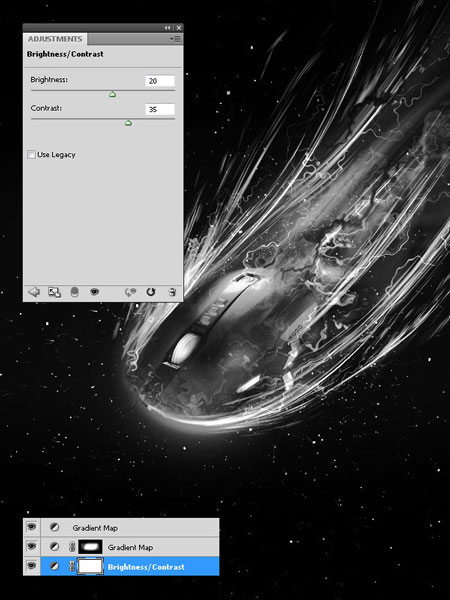
Task: Clip the adjustment to the layer below
Action: [75, 292]
